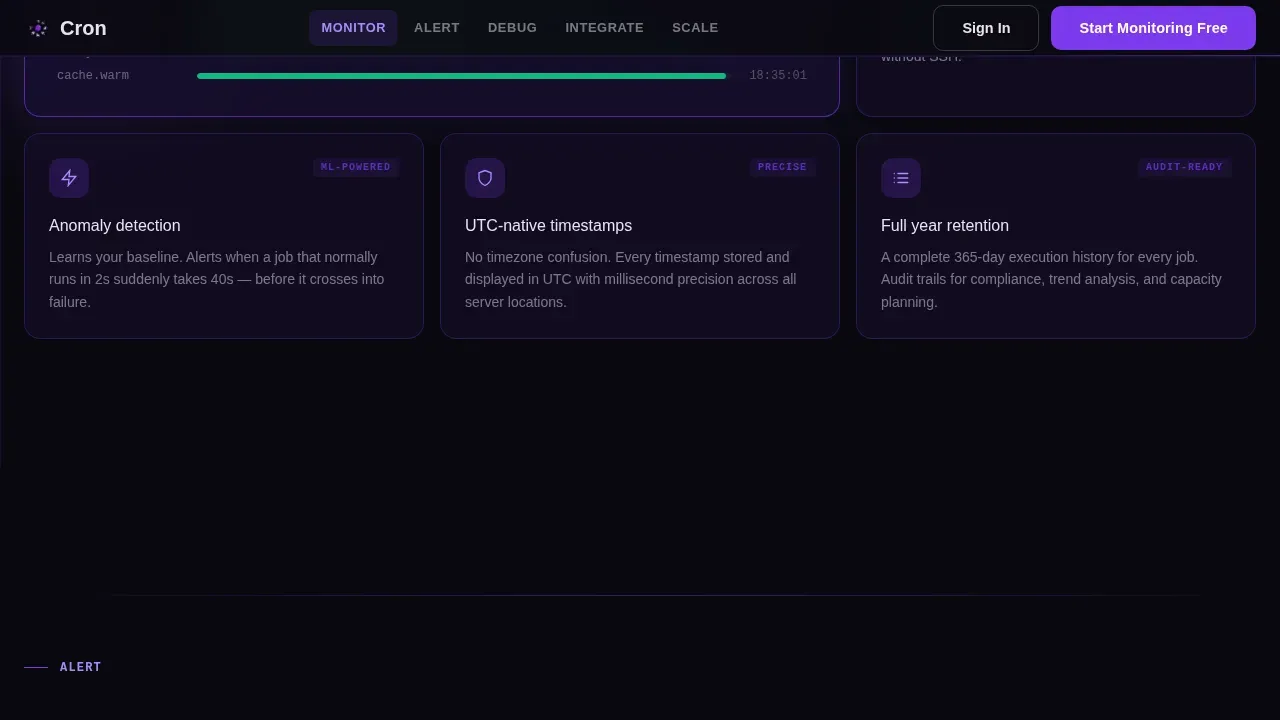This screenshot has width=1280, height=720.
Task: Click the shield icon for UTC-native timestamps
Action: click(485, 178)
